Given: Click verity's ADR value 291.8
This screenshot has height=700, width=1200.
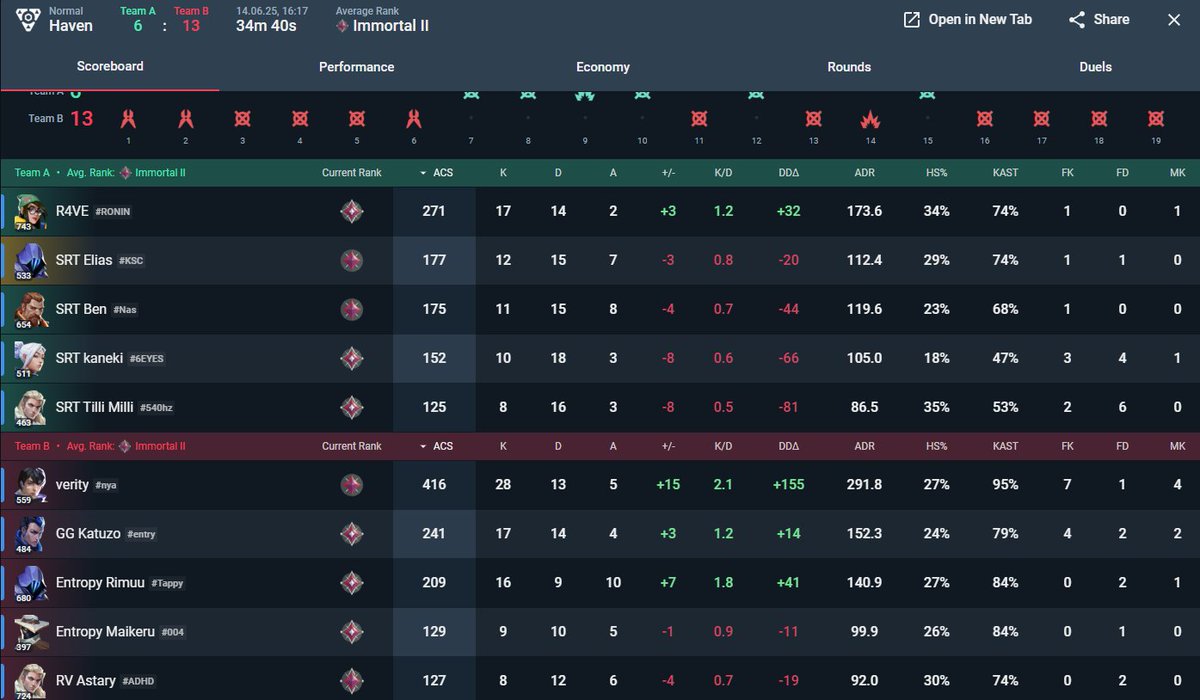Looking at the screenshot, I should (x=864, y=484).
